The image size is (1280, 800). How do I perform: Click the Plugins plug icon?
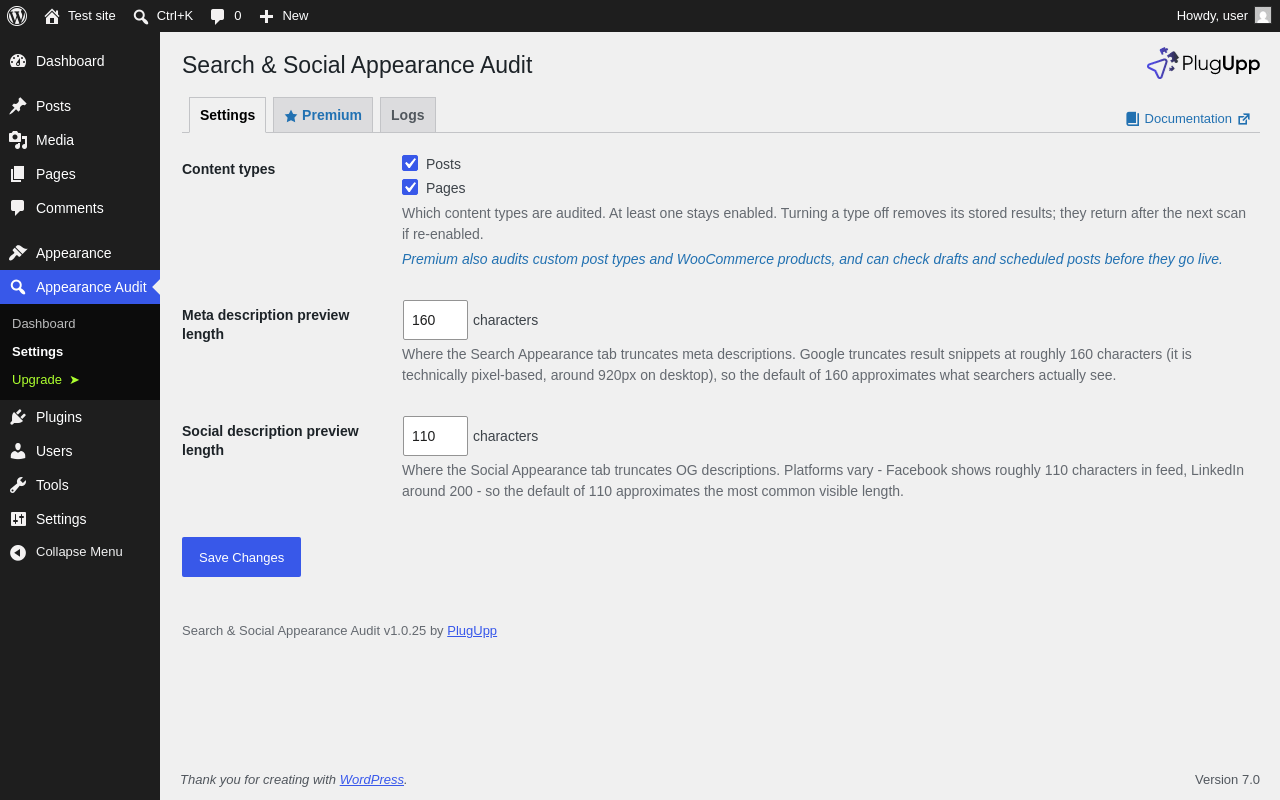18,417
